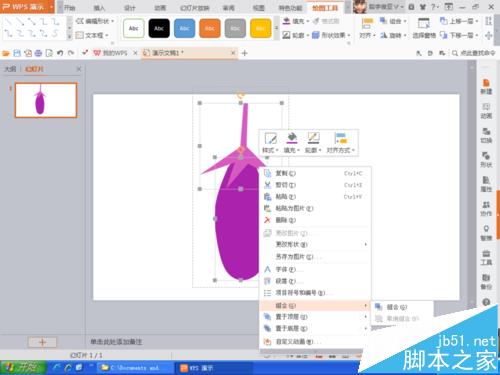Viewport: 500px width, 375px height.
Task: Apply the white Abc shape style
Action: coord(134,28)
